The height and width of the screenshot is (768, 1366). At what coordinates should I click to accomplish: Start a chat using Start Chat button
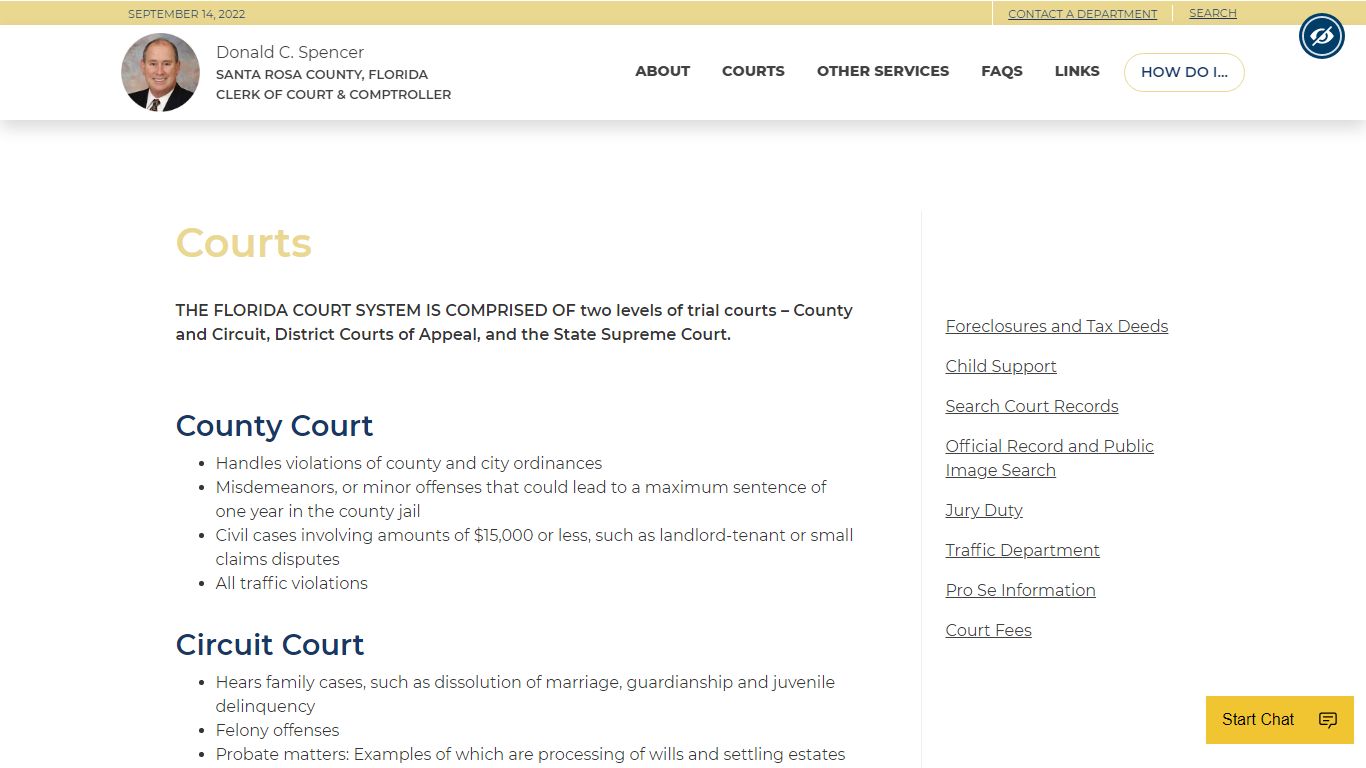pyautogui.click(x=1279, y=720)
